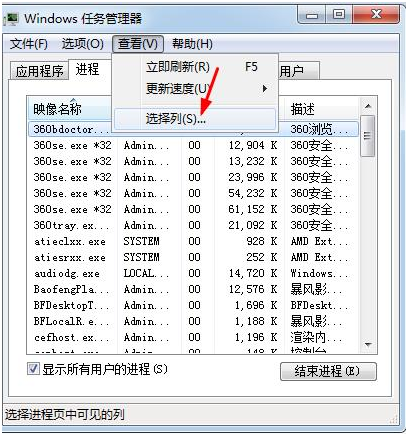Close the Task Manager window

click(376, 15)
